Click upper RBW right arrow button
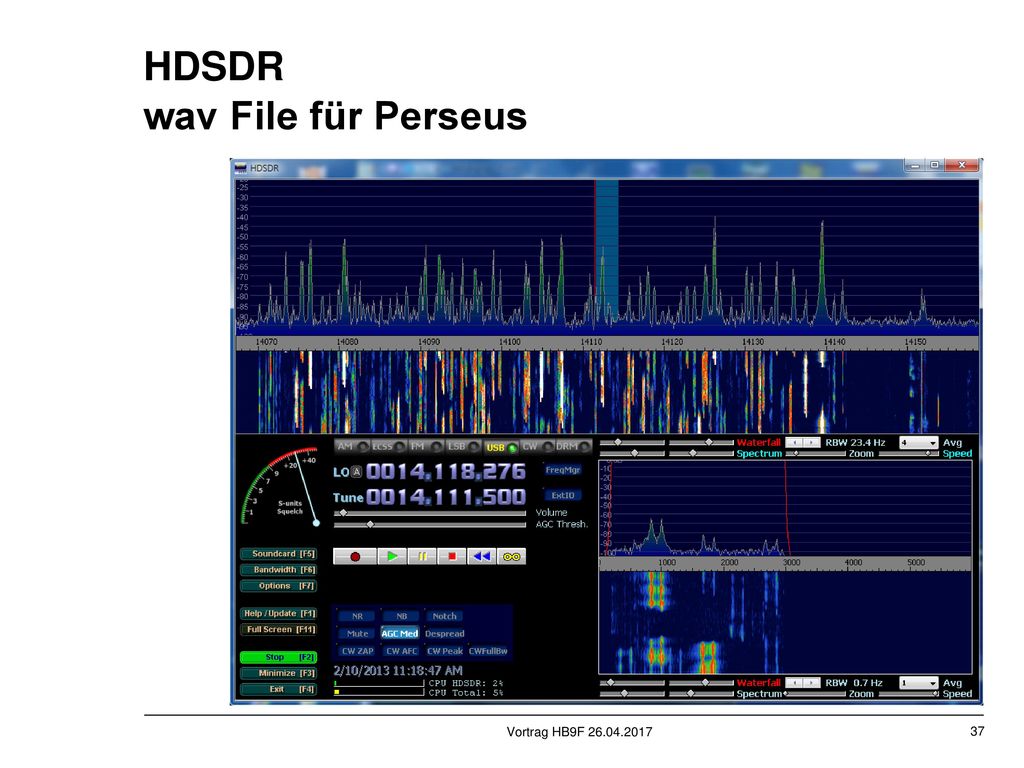The image size is (1024, 768). (x=811, y=443)
